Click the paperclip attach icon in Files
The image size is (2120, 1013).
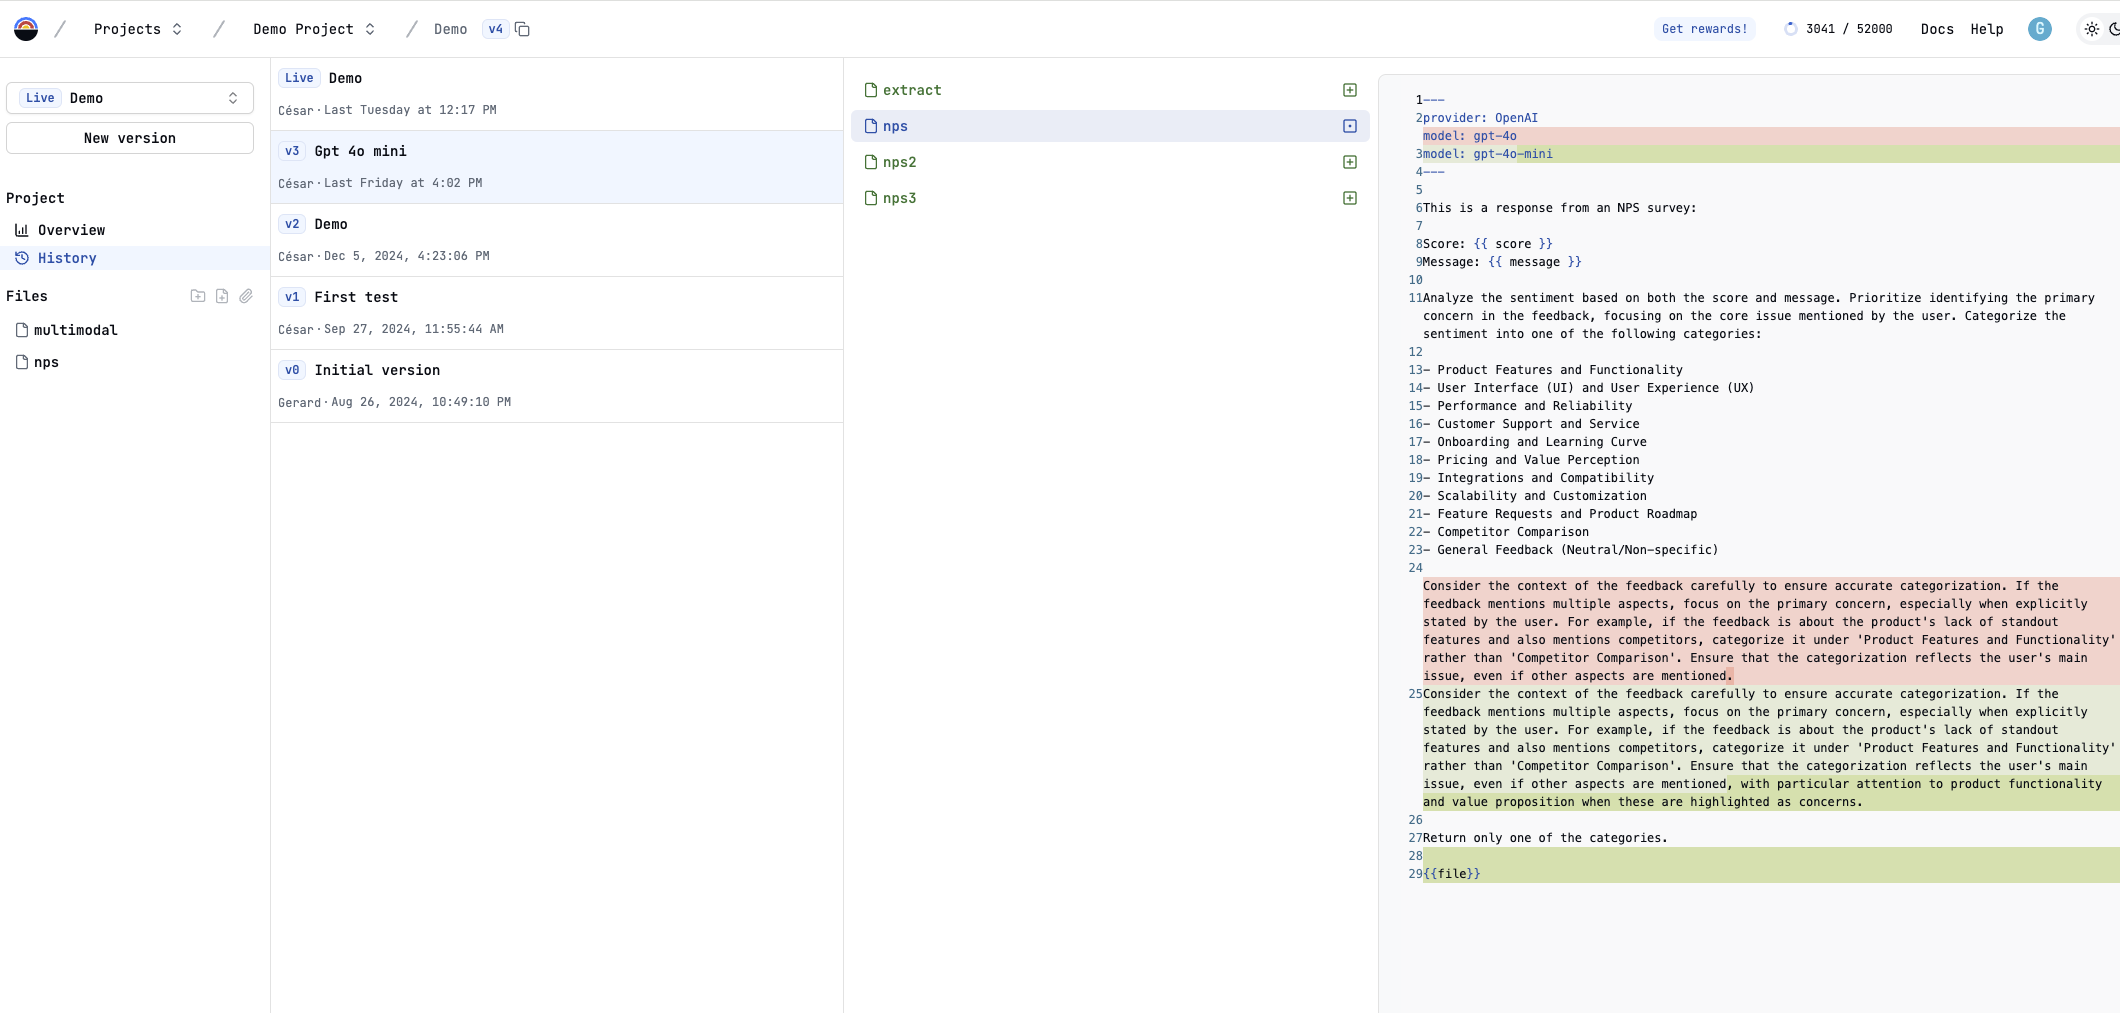pos(246,296)
